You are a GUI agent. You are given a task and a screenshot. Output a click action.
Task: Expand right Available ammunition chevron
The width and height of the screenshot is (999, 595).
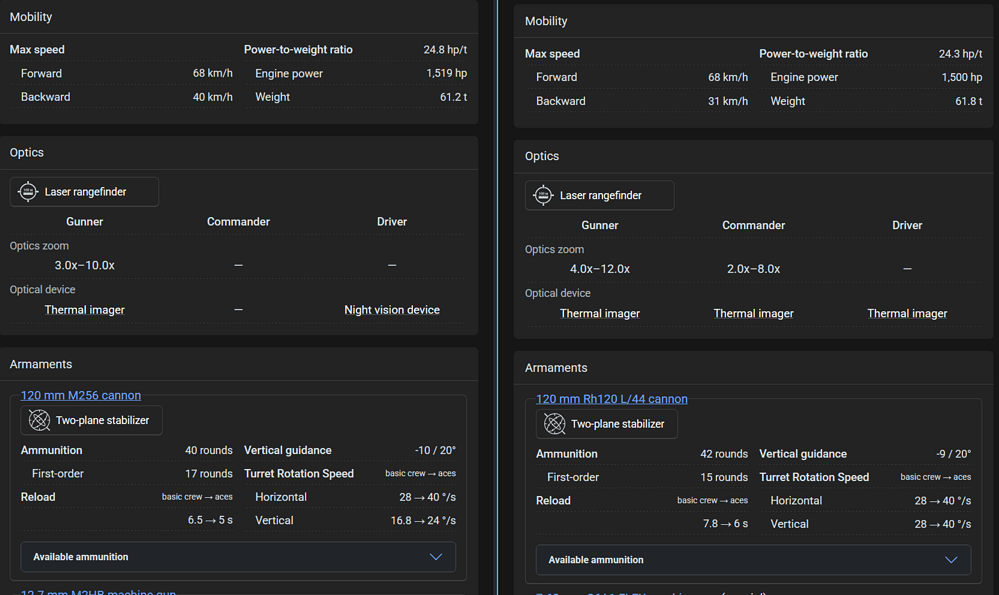(x=951, y=560)
